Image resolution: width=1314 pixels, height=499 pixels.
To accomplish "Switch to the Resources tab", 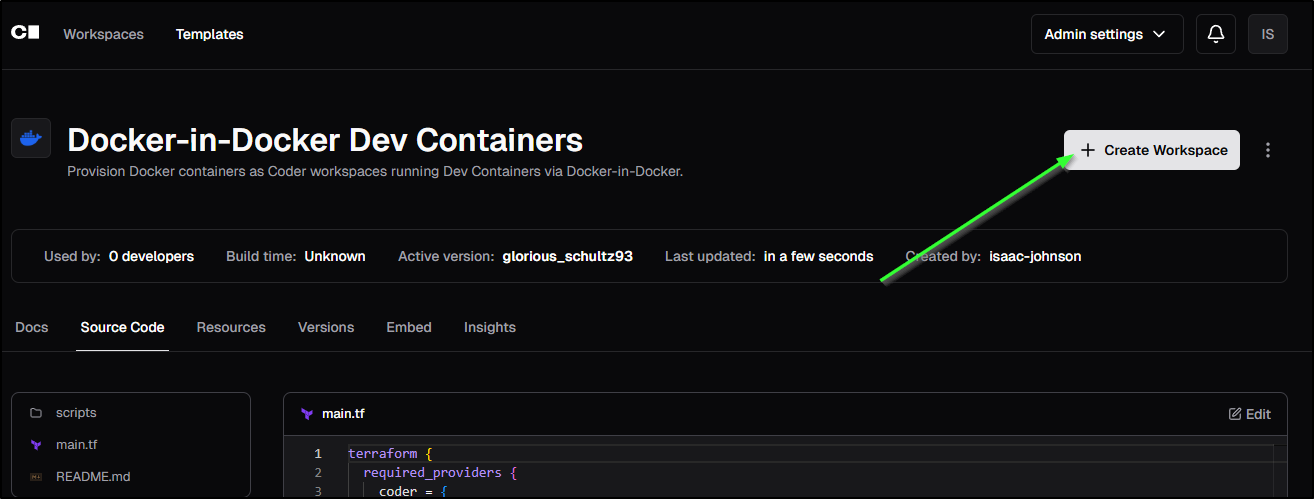I will (231, 327).
